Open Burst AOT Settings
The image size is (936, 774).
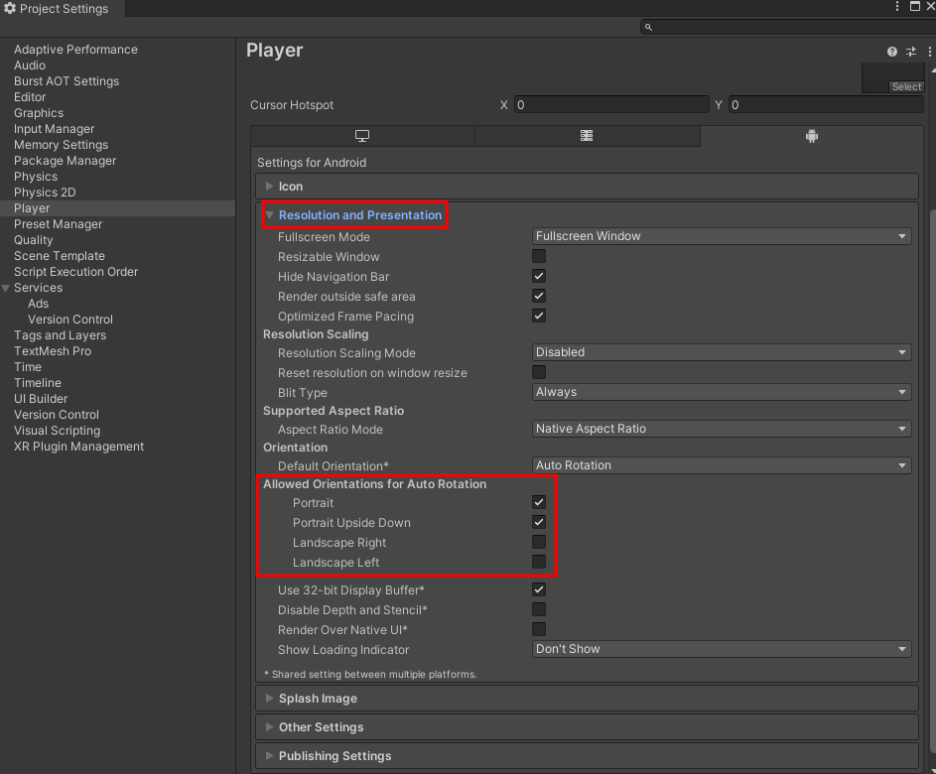(x=66, y=81)
